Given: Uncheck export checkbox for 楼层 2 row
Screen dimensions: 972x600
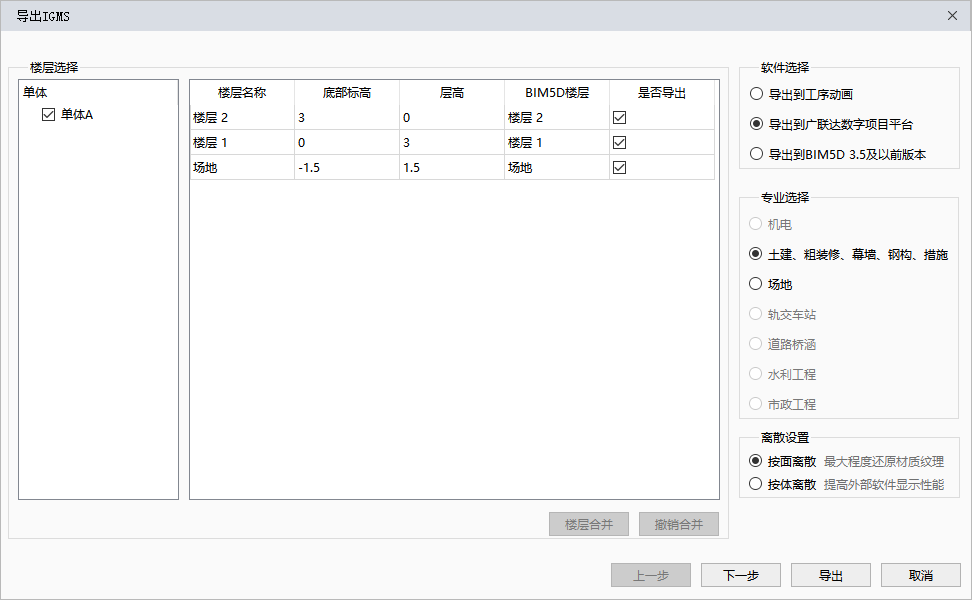Looking at the screenshot, I should pyautogui.click(x=619, y=118).
